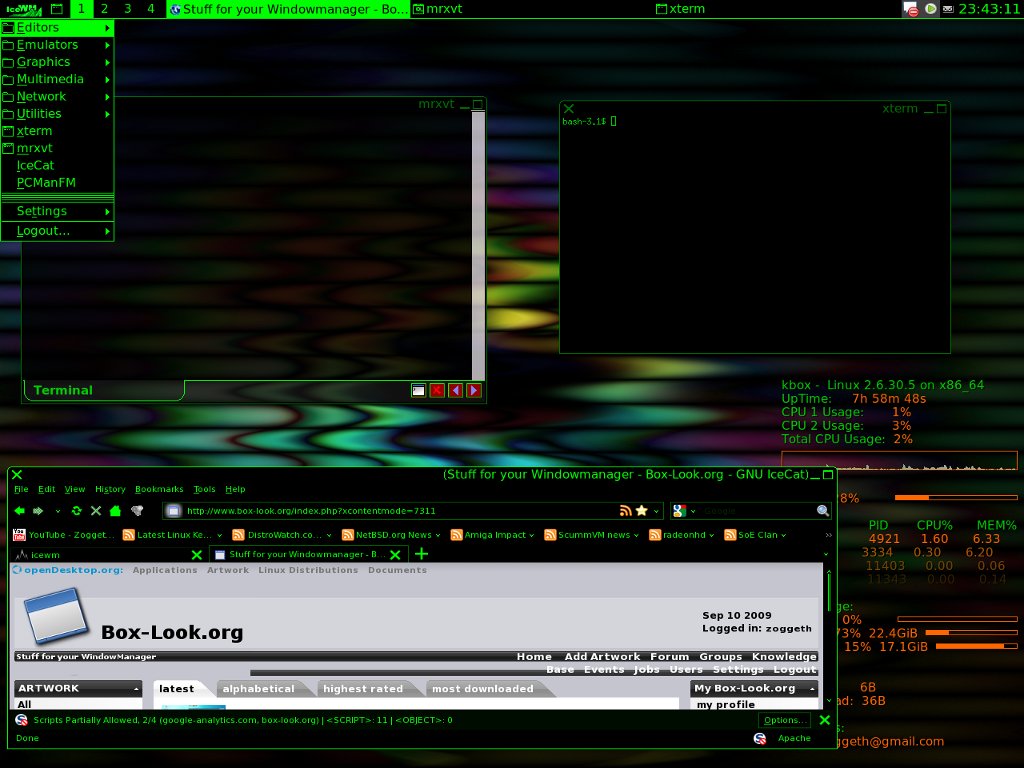
Task: Click the xterm taskbar button
Action: pyautogui.click(x=777, y=9)
